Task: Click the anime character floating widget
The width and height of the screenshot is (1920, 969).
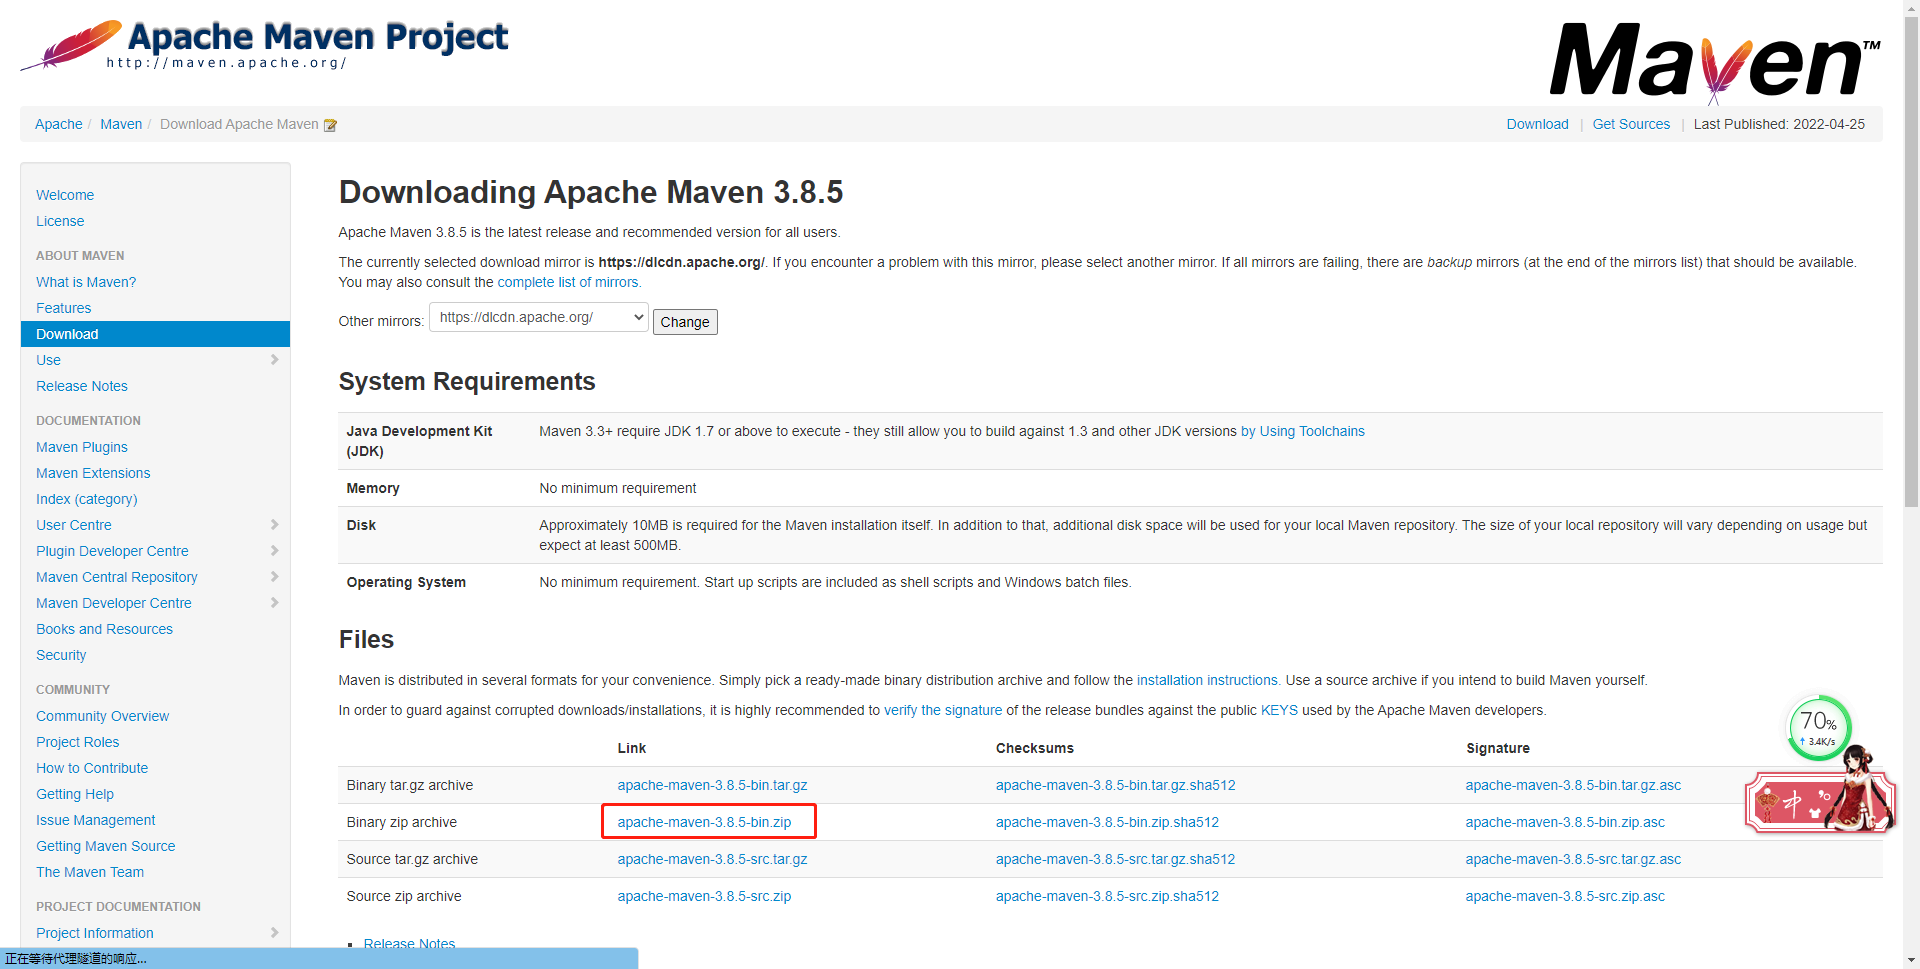Action: (x=1820, y=791)
